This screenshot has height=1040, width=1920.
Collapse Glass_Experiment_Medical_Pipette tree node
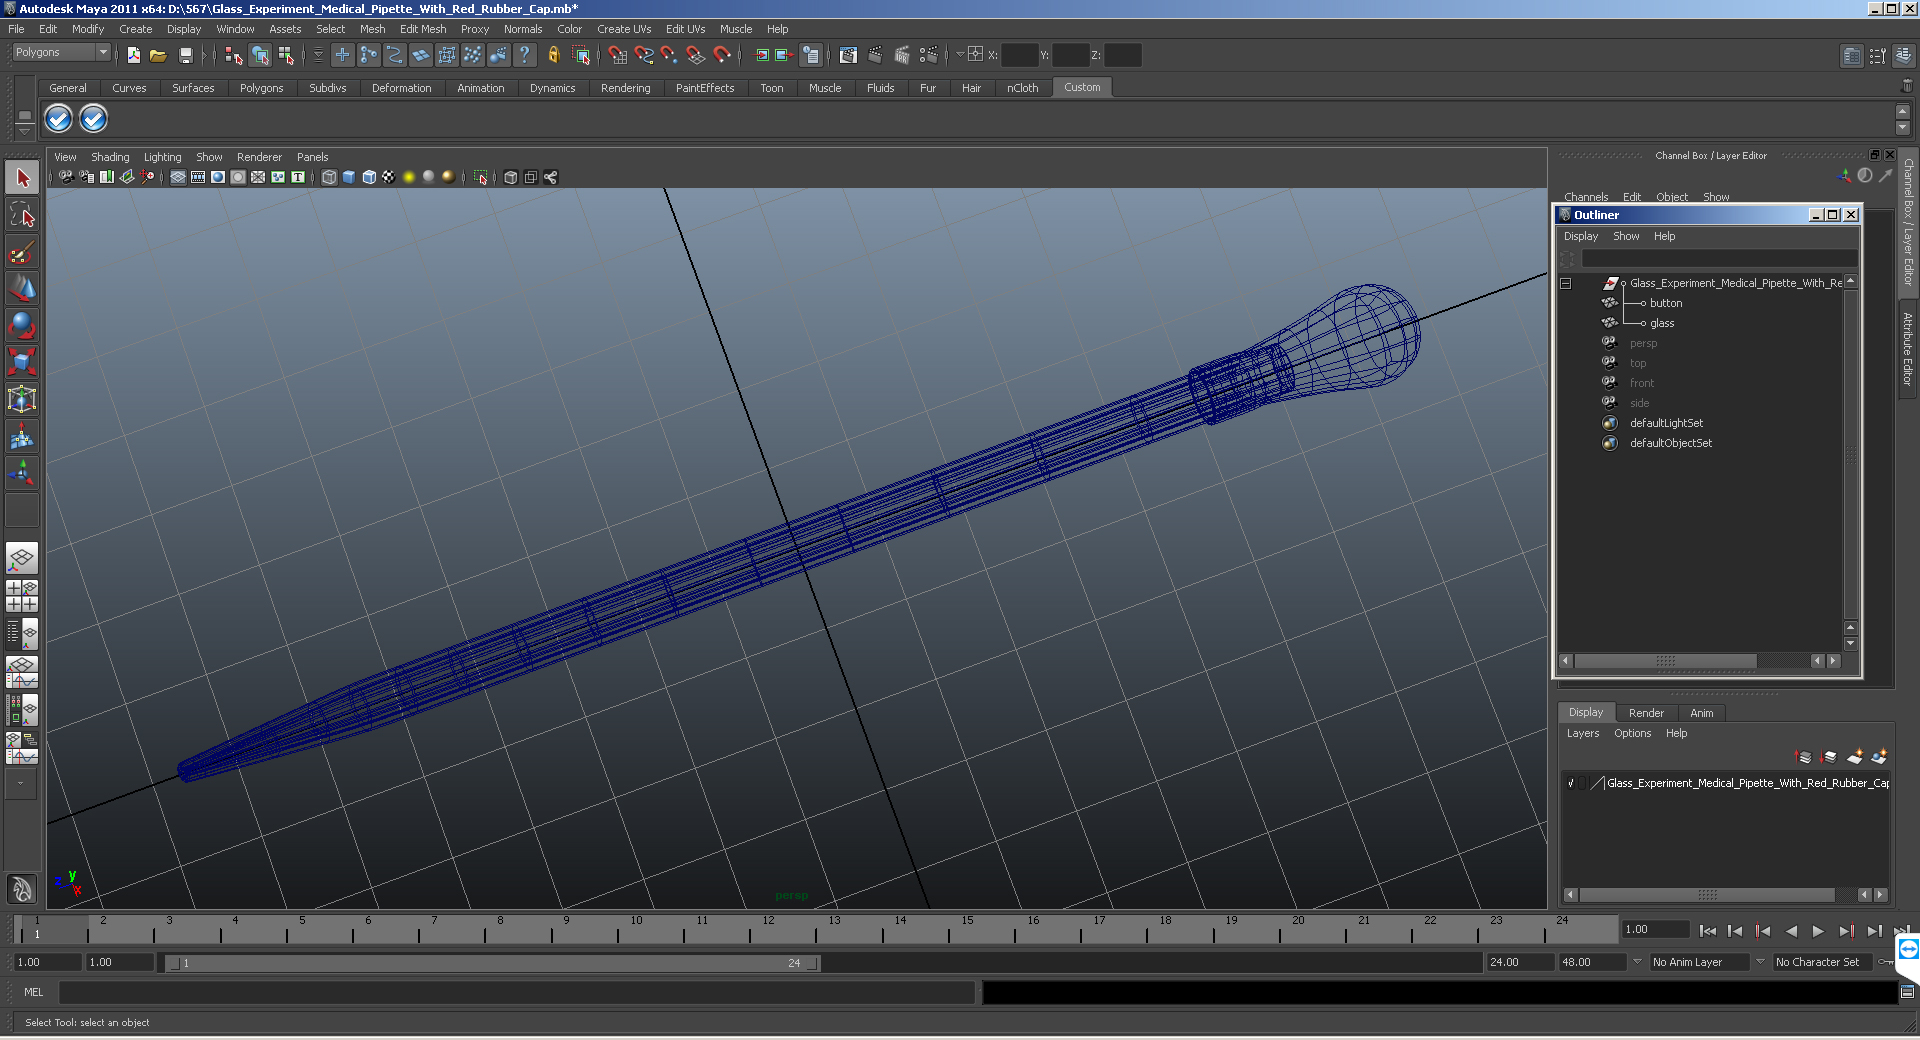1566,284
